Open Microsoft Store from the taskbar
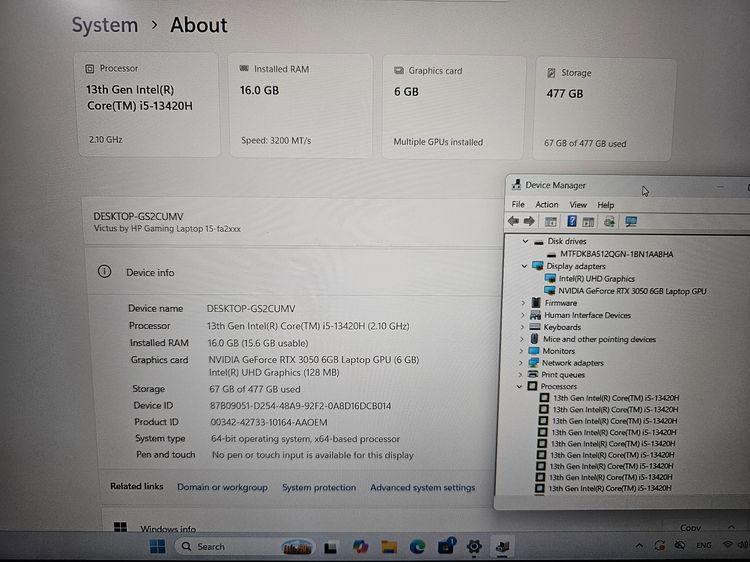Image resolution: width=750 pixels, height=562 pixels. pyautogui.click(x=446, y=546)
